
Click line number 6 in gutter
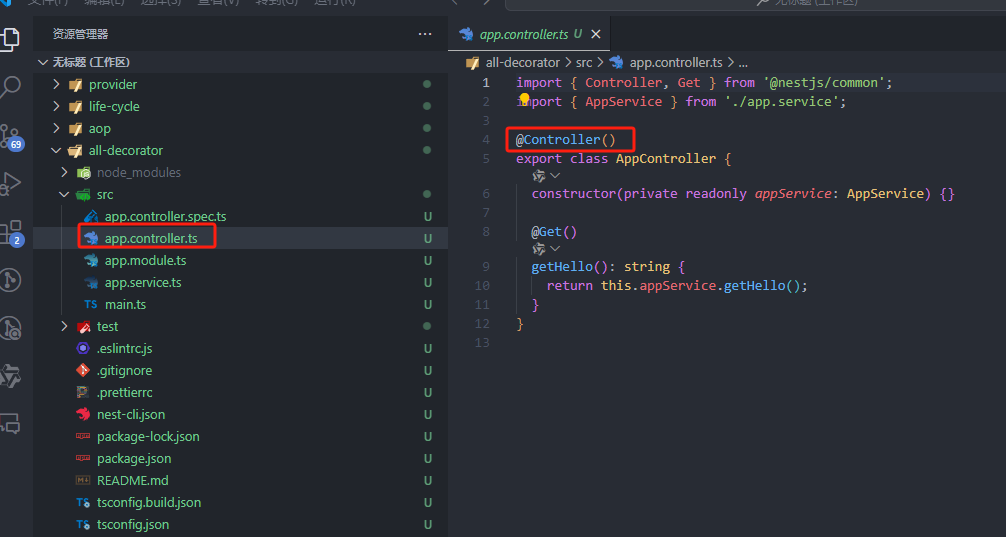(x=485, y=194)
